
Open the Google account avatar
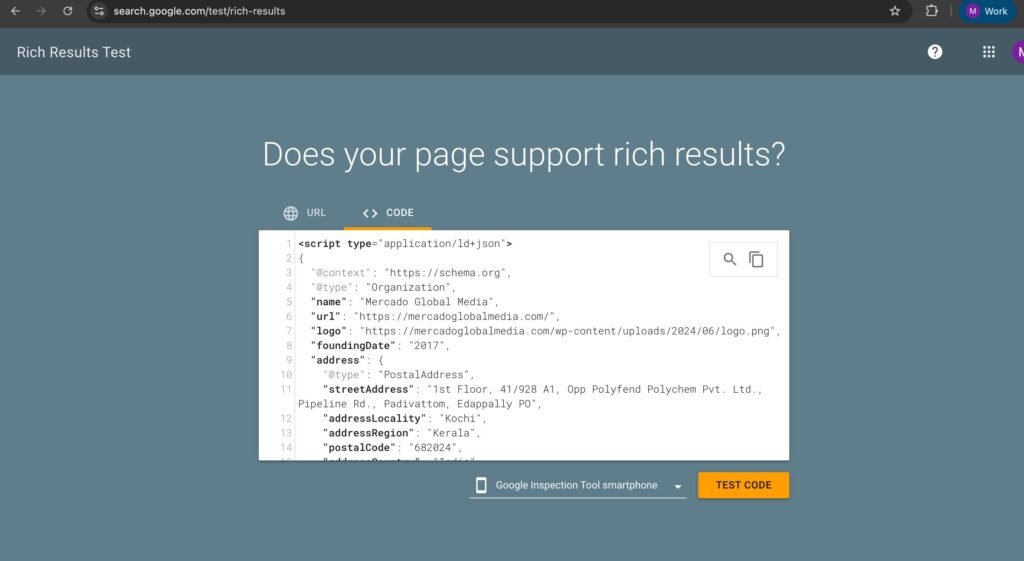[1018, 52]
